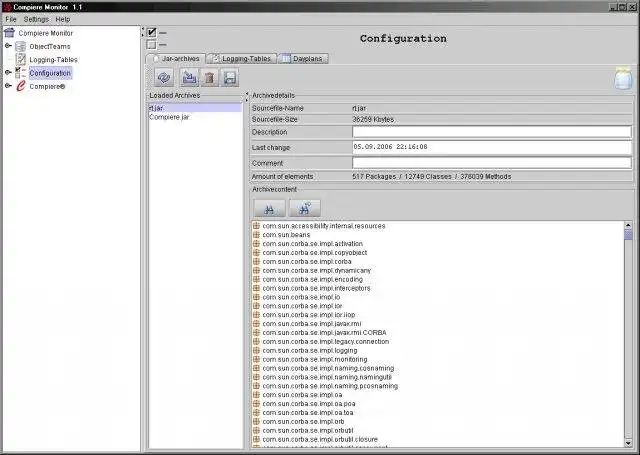Click the jar icon at top right
The width and height of the screenshot is (640, 455).
coord(623,78)
